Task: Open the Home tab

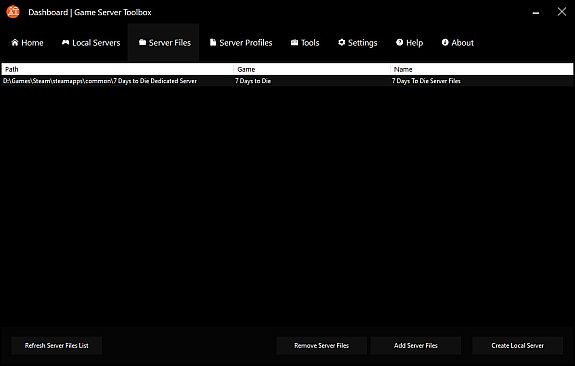Action: point(28,43)
